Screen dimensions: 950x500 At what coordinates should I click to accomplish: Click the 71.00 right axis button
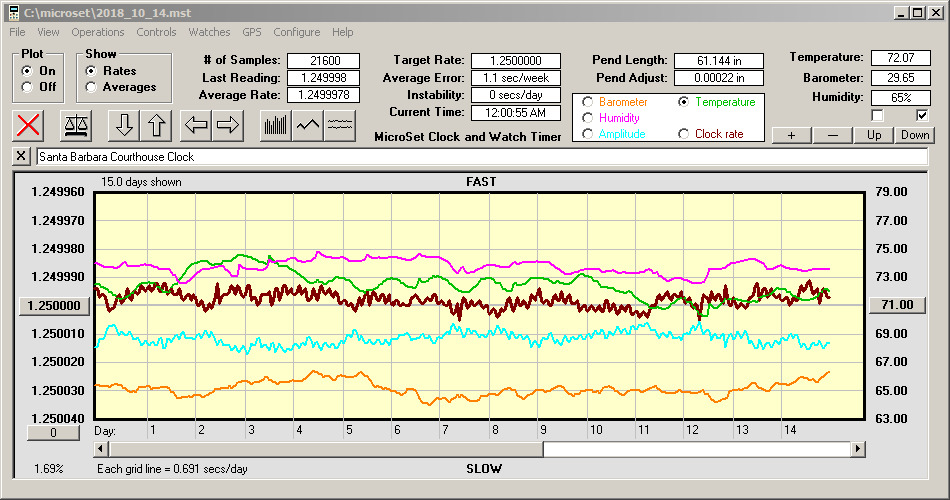tap(897, 305)
